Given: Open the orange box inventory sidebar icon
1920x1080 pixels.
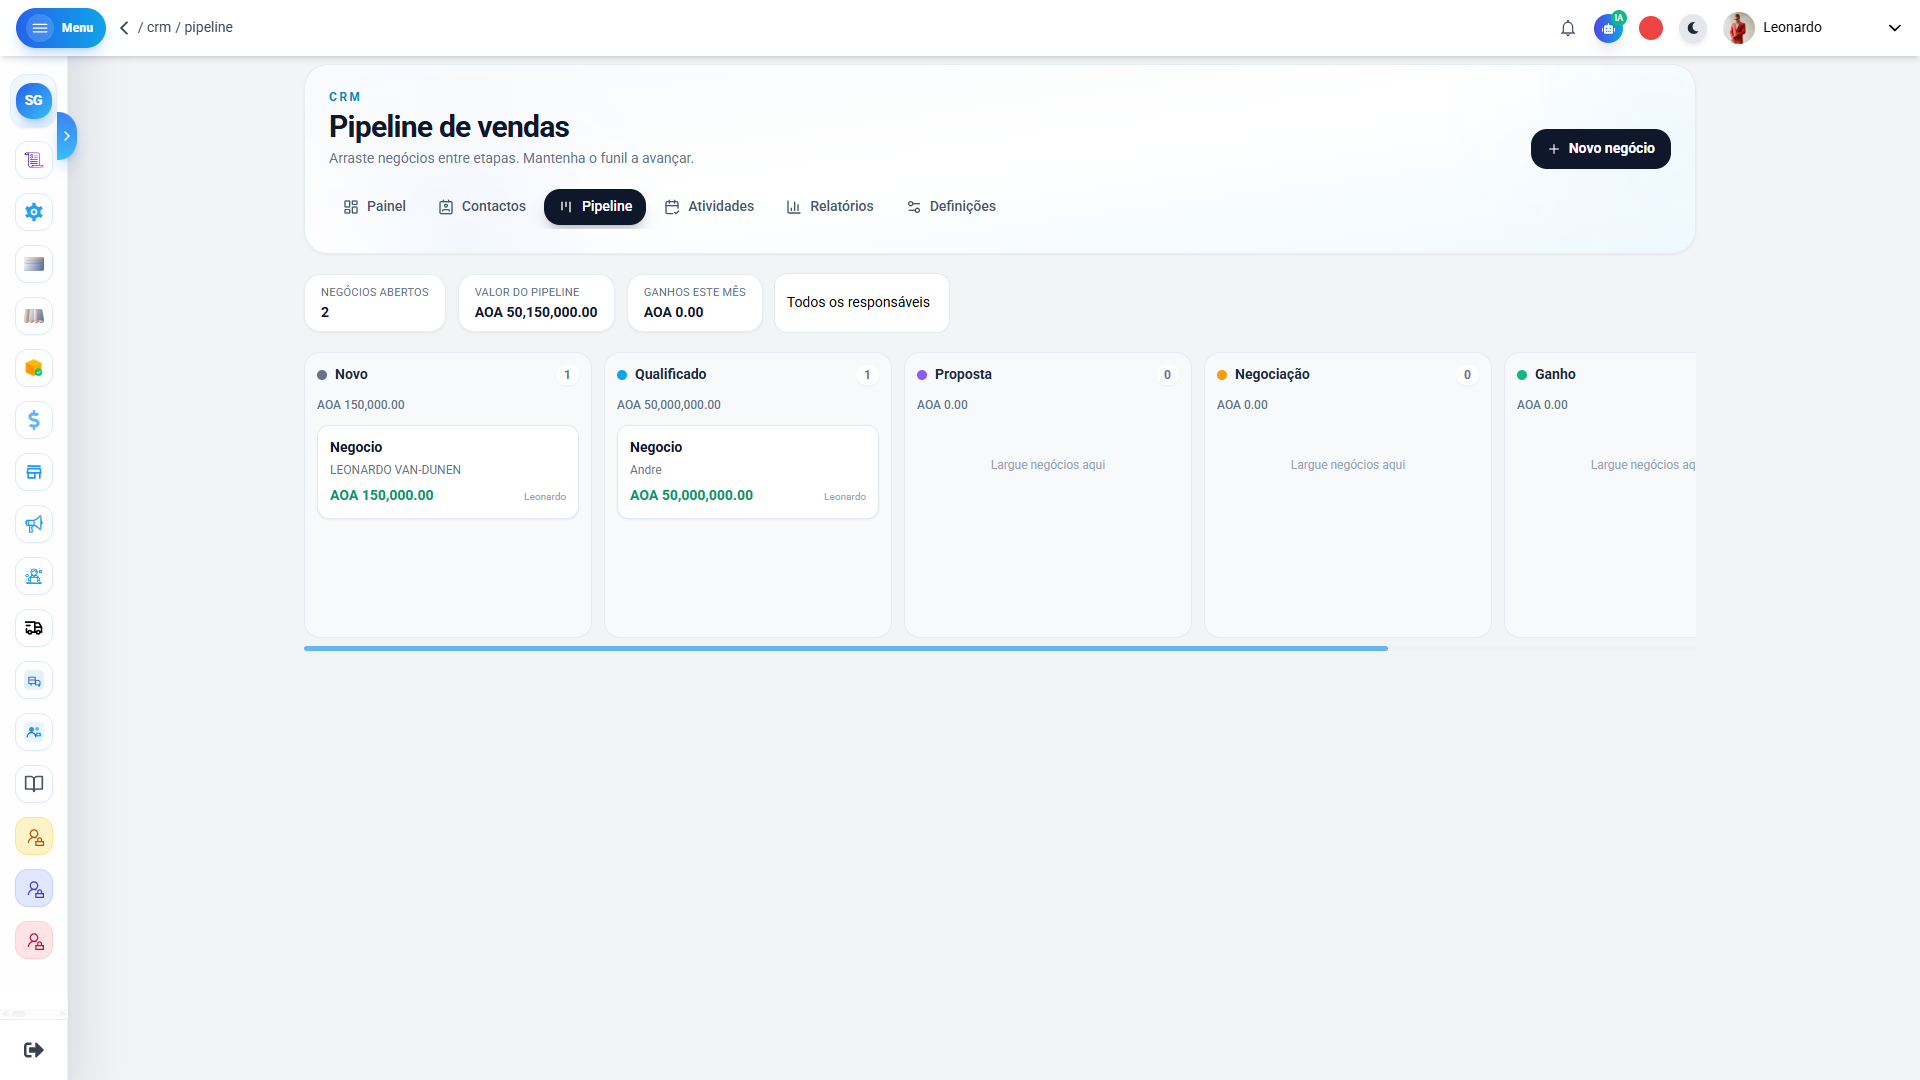Looking at the screenshot, I should pyautogui.click(x=34, y=368).
